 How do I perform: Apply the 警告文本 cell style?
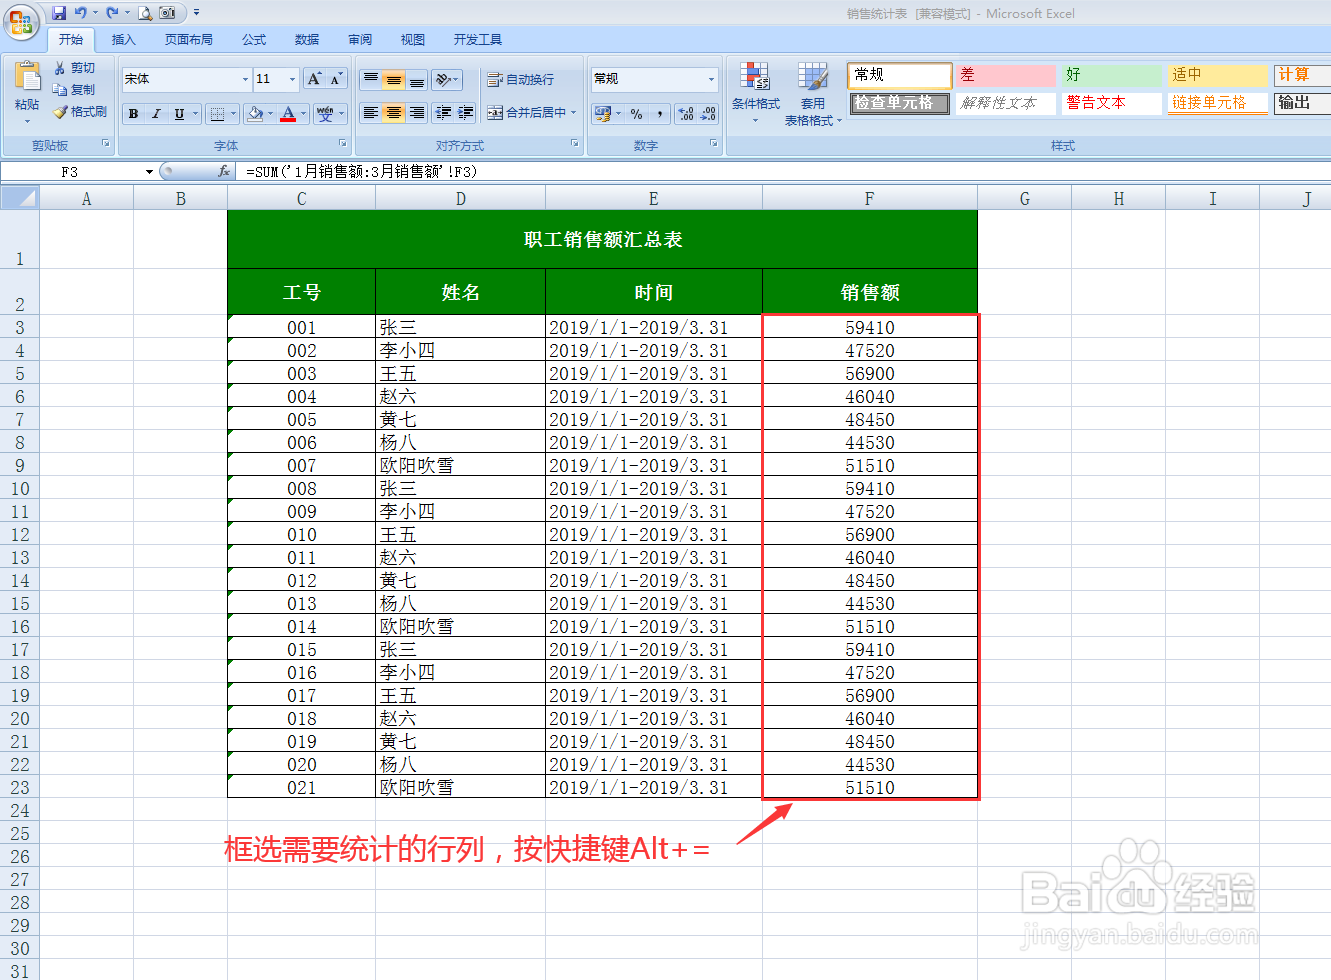pyautogui.click(x=1110, y=102)
